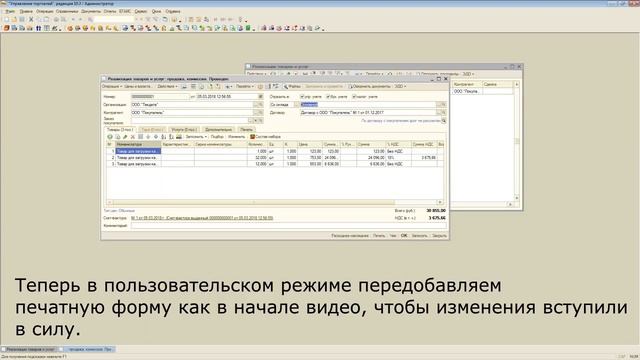
Task: Click Cut icon in main toolbar
Action: tap(31, 20)
